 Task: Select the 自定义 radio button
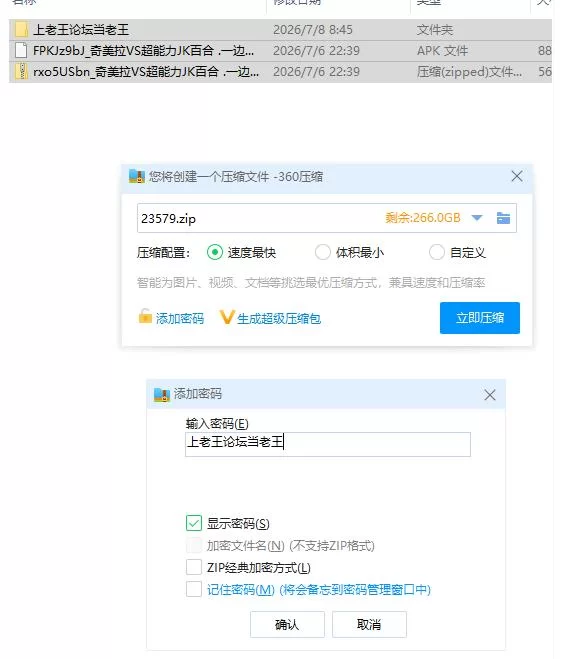[x=437, y=252]
